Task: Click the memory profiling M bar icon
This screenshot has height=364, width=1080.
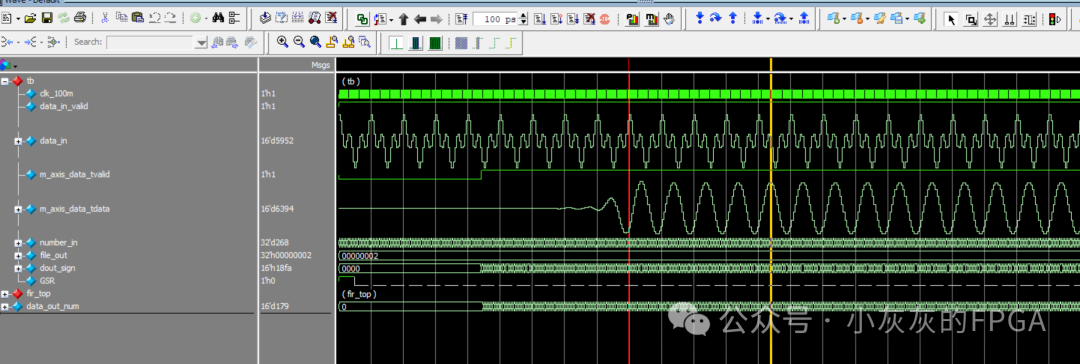Action: (x=652, y=19)
